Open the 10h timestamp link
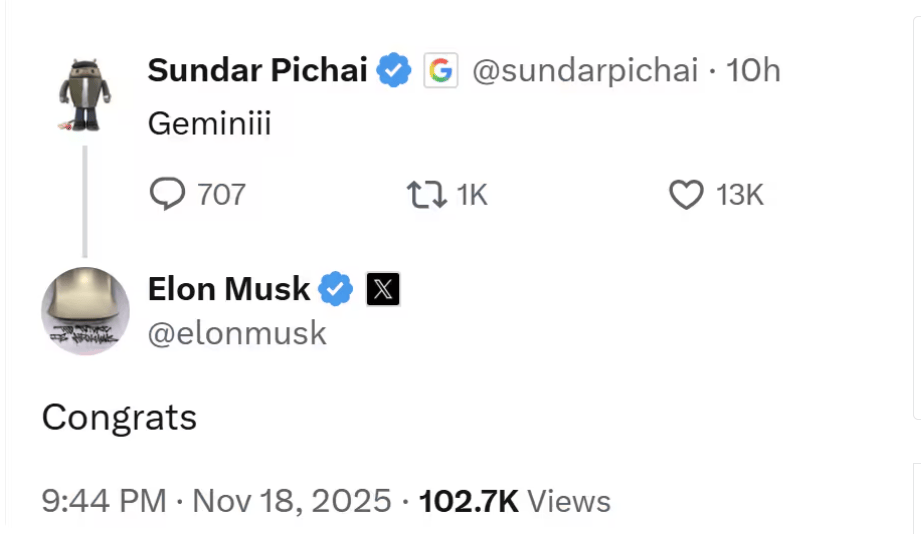The image size is (921, 534). [753, 71]
